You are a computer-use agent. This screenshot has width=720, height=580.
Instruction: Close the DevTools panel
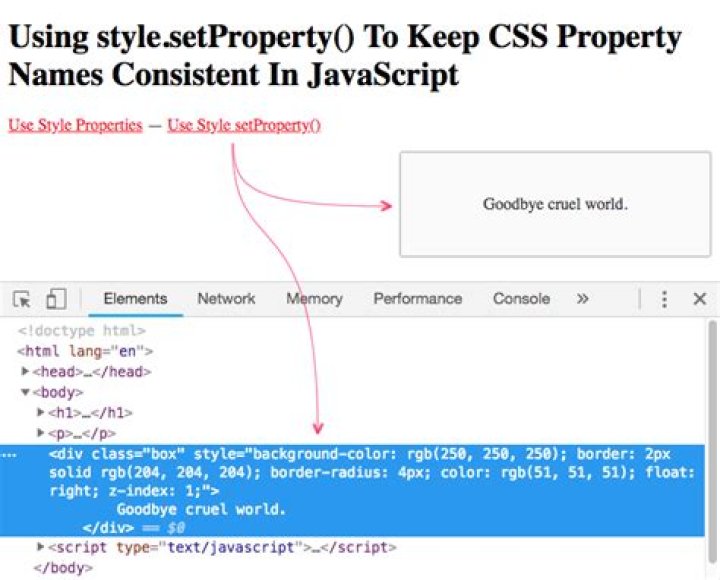(699, 299)
